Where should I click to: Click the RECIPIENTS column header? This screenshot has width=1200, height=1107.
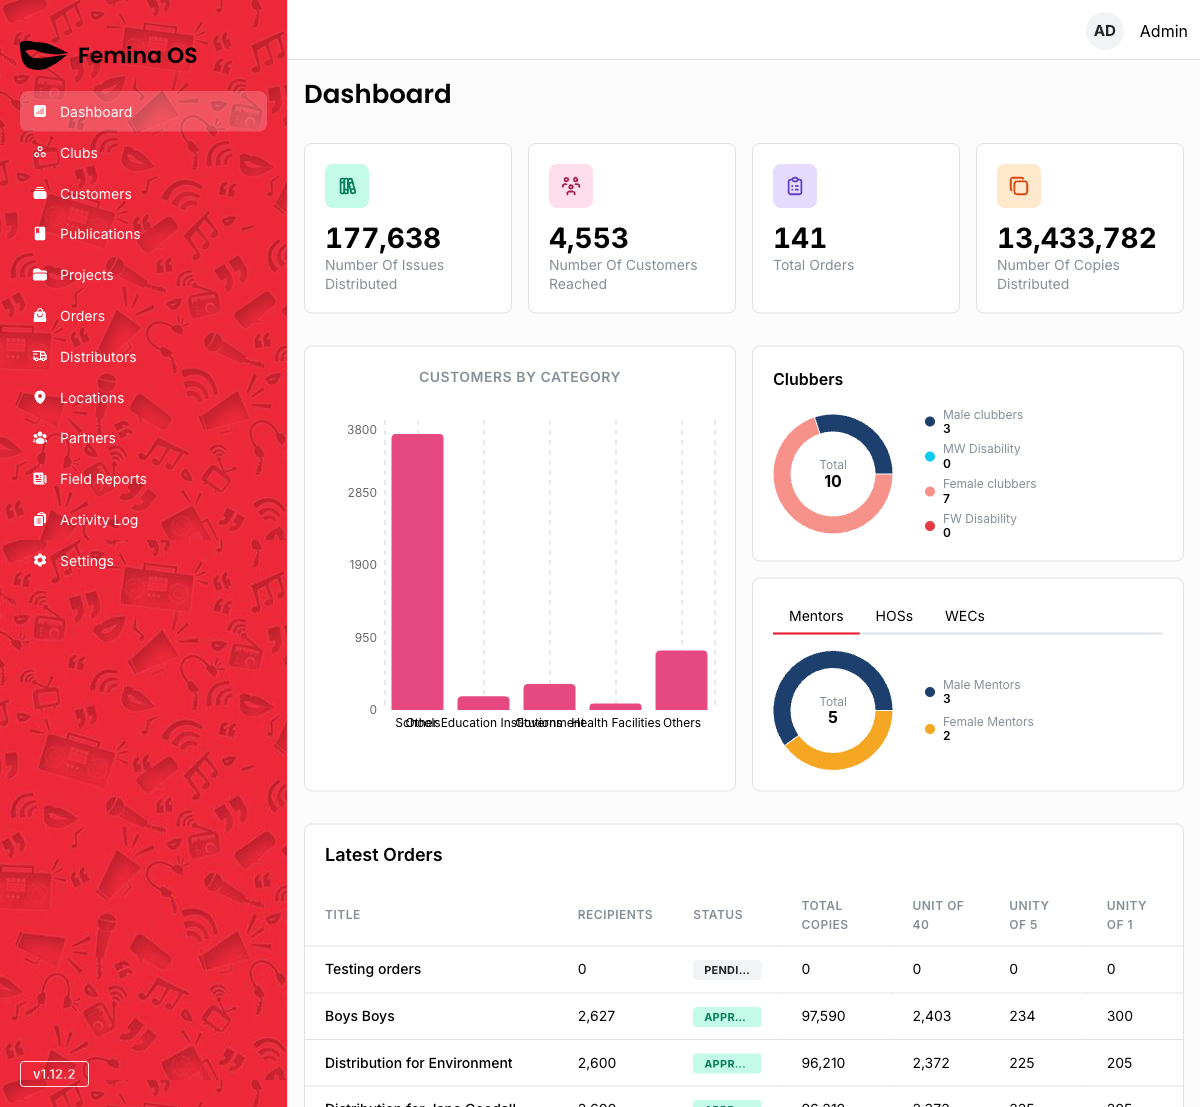click(615, 915)
